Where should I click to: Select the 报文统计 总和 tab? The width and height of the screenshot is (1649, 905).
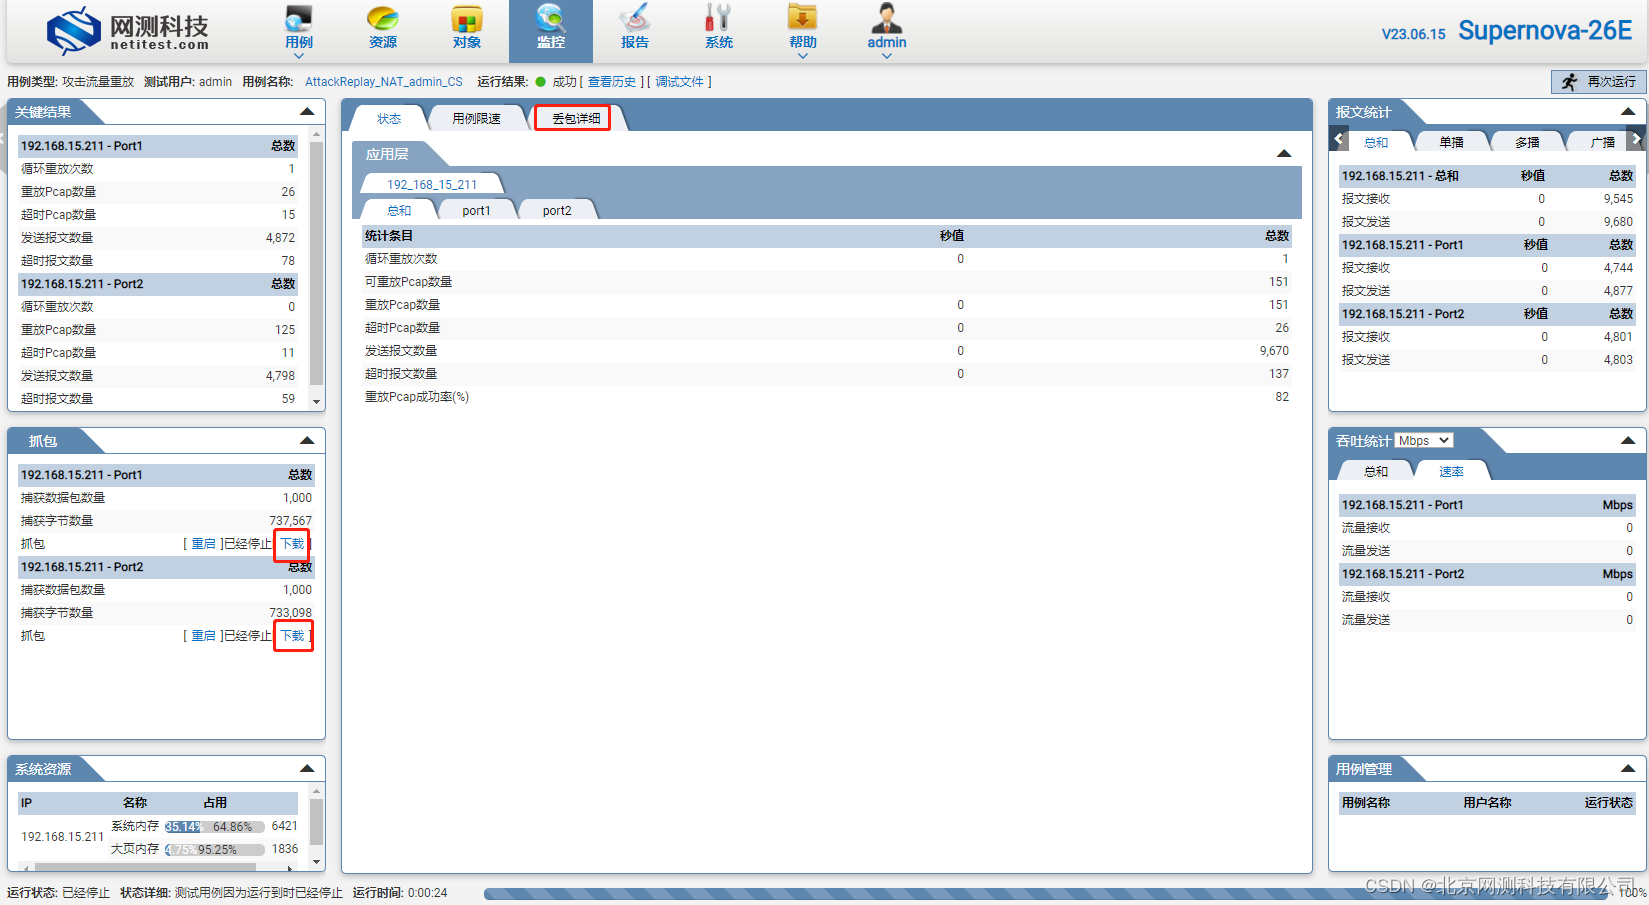click(x=1376, y=142)
